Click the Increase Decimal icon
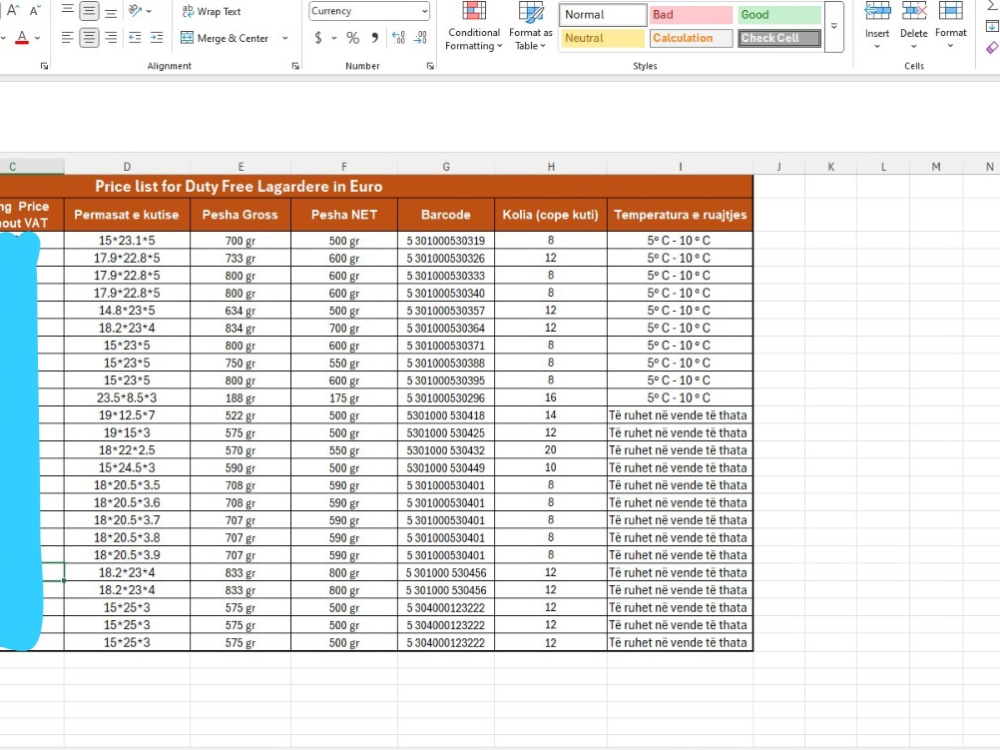1000x750 pixels. click(x=399, y=38)
